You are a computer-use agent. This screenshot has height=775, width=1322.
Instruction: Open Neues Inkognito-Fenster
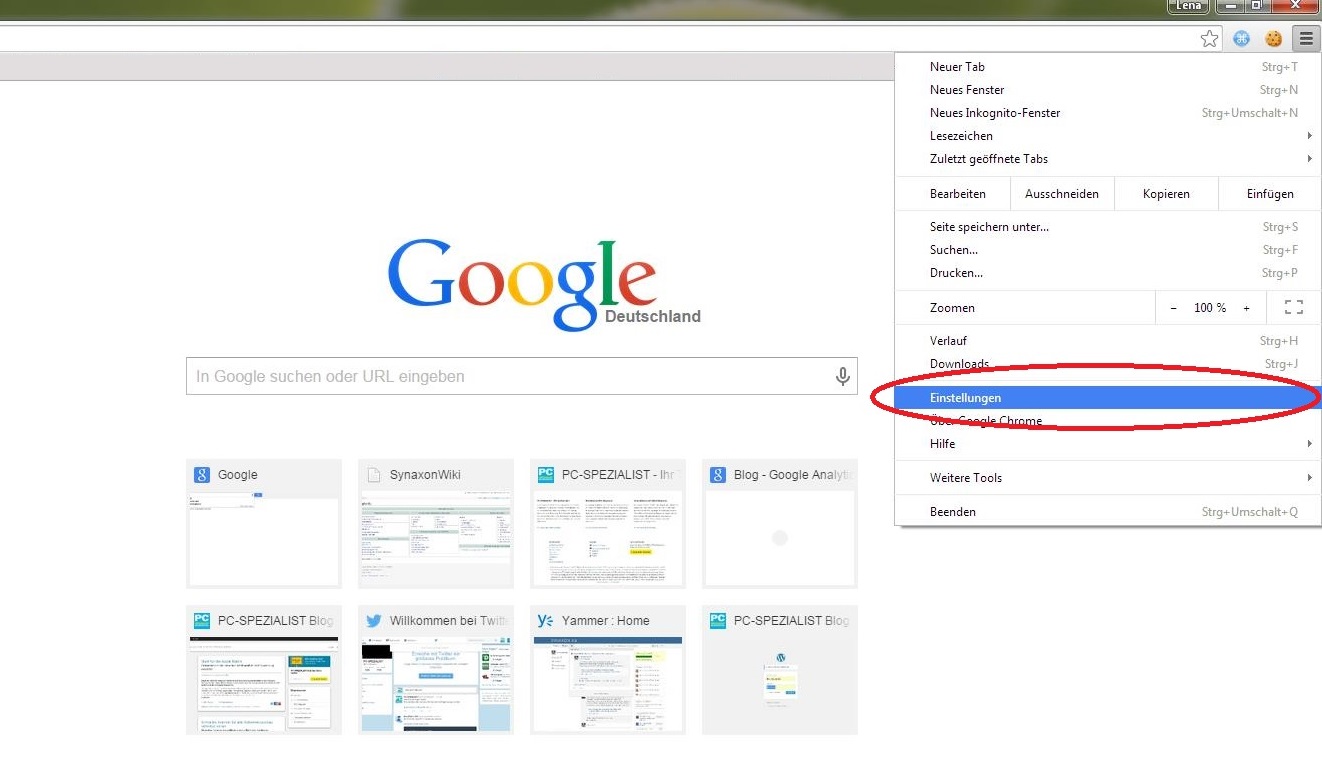click(x=1108, y=113)
